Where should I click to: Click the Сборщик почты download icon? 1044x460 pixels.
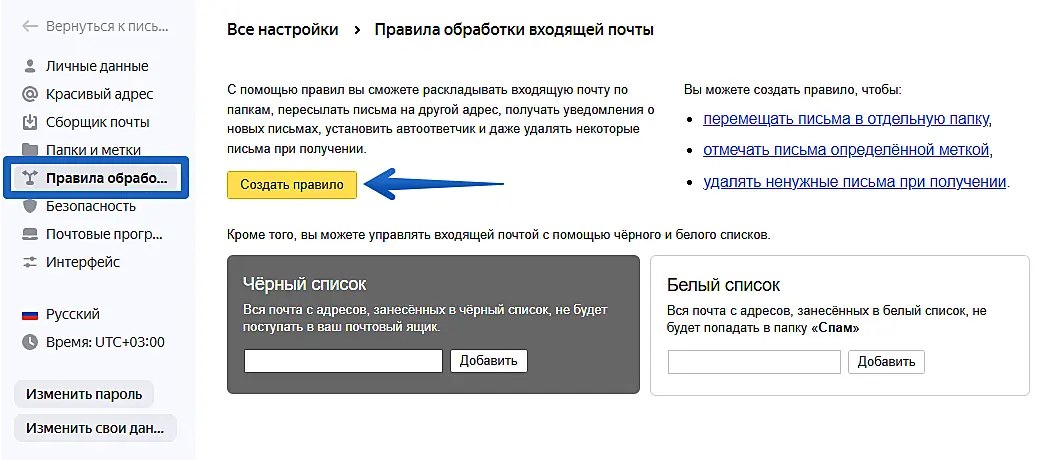click(x=29, y=122)
